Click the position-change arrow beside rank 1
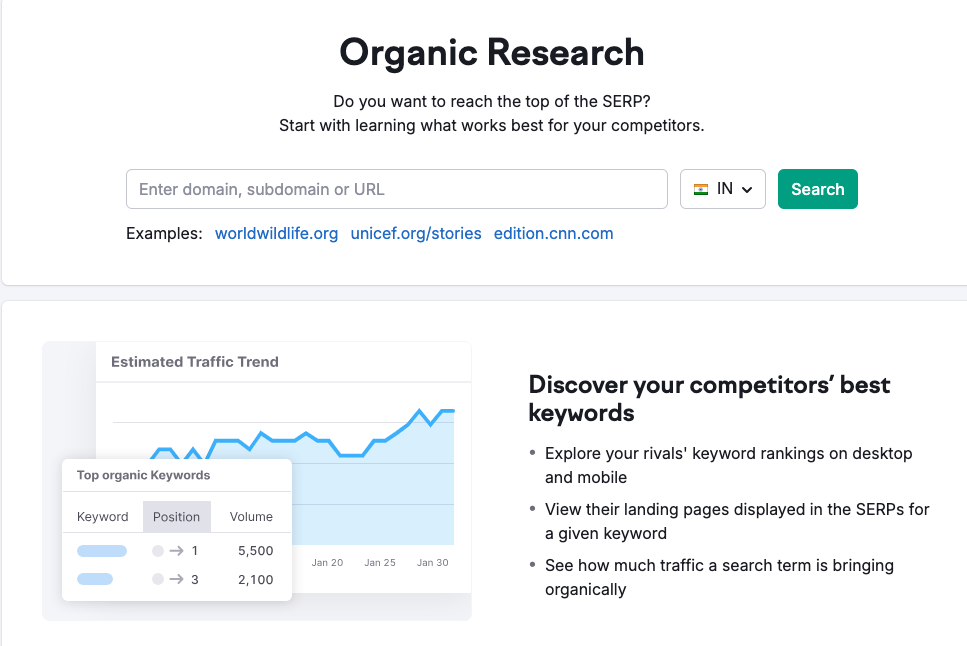 tap(176, 550)
